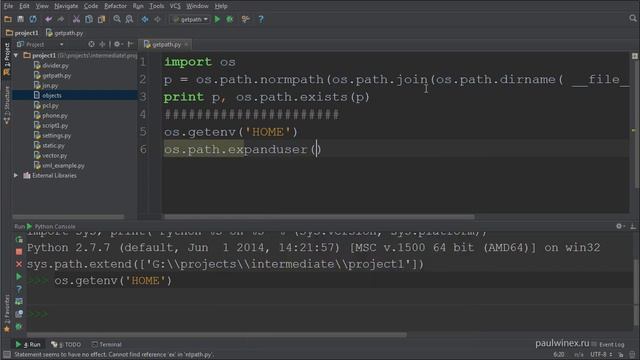Toggle the Project side tool window
Screen dimensions: 640x360
(7, 59)
